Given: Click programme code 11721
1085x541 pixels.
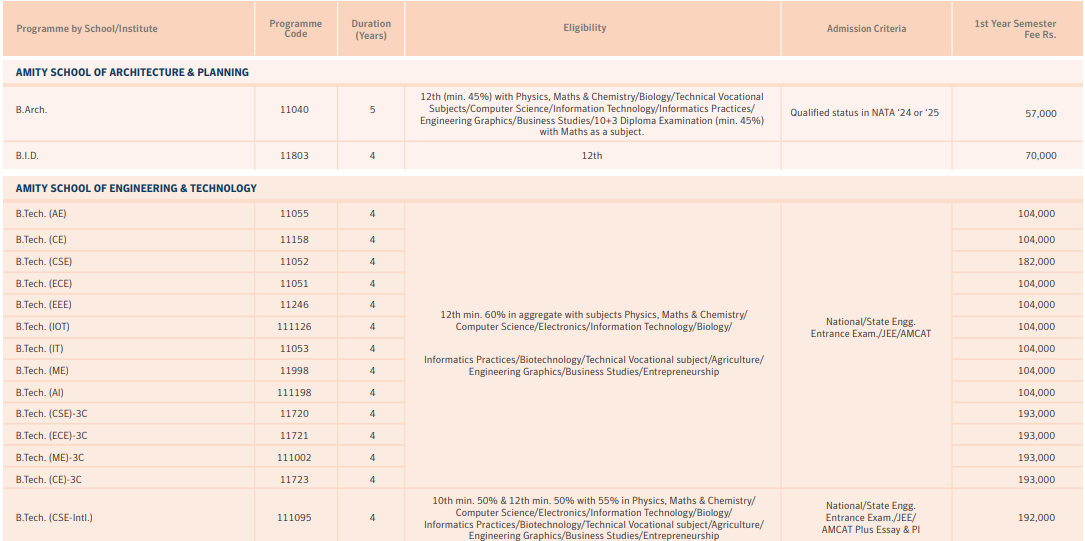Looking at the screenshot, I should 295,436.
